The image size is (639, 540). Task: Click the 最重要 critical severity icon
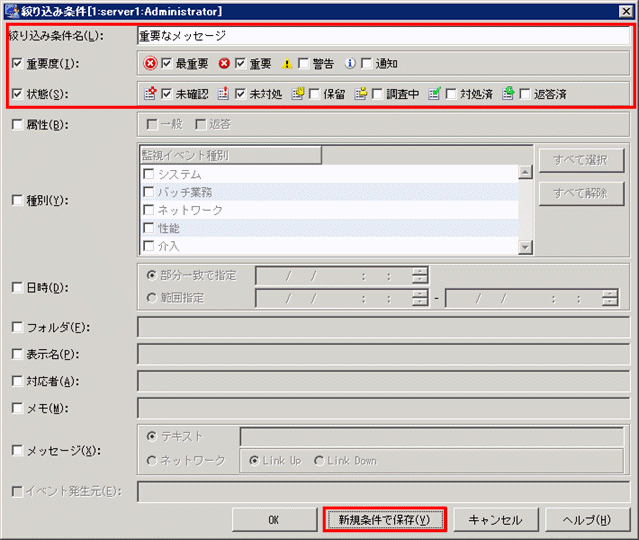(150, 63)
